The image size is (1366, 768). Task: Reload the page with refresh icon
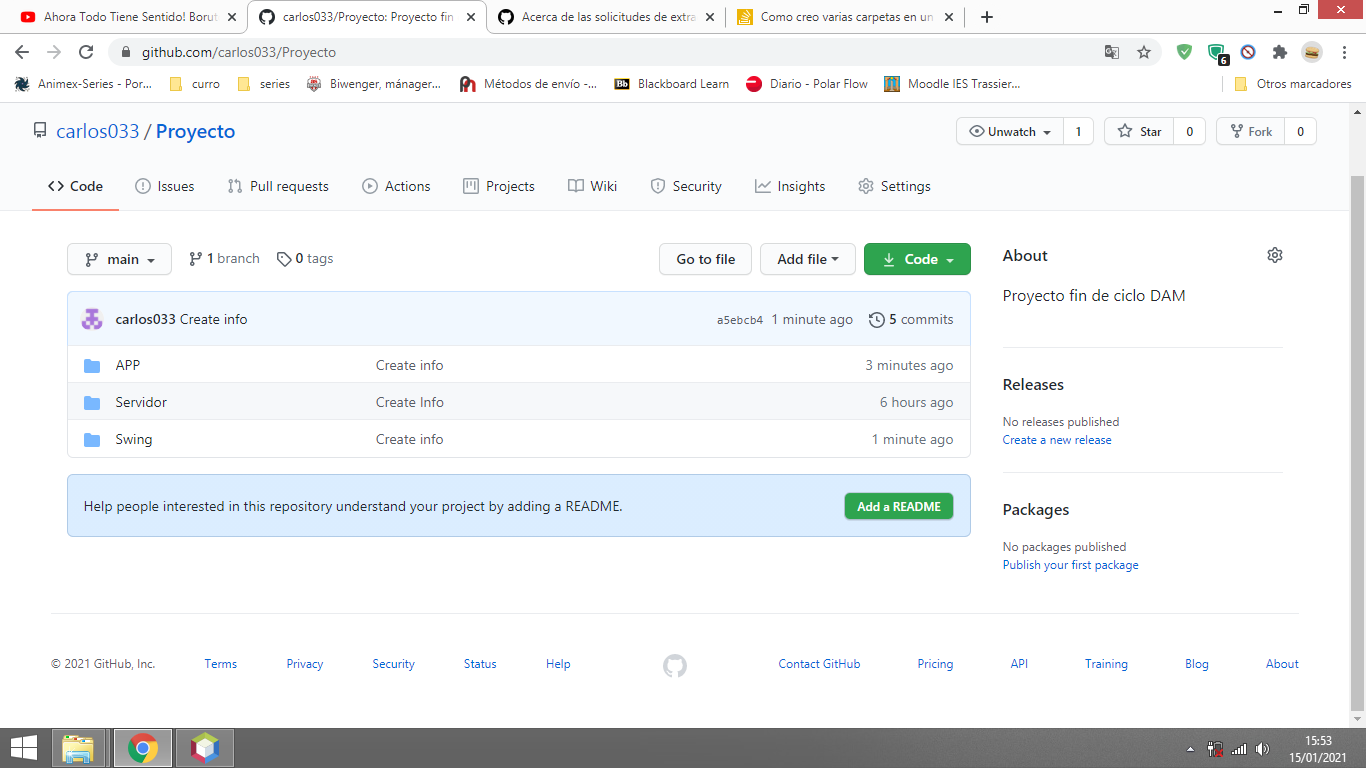86,52
